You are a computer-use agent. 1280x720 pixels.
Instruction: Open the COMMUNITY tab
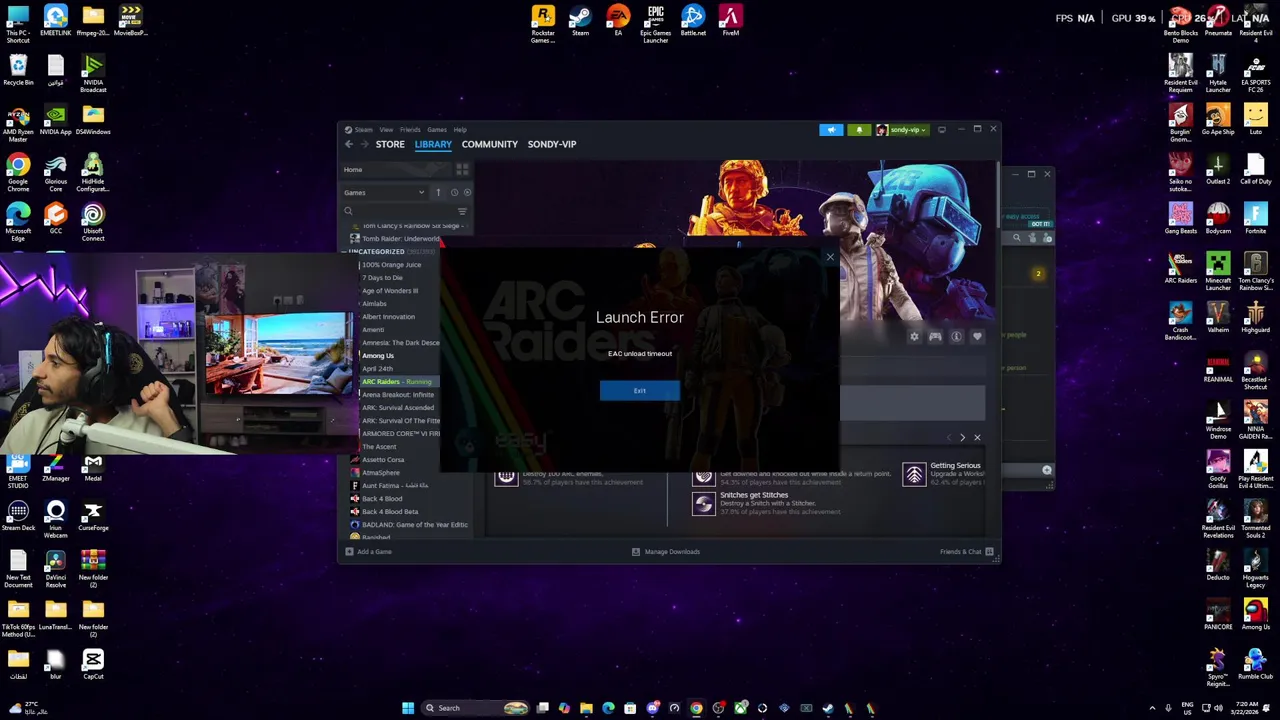pos(490,144)
